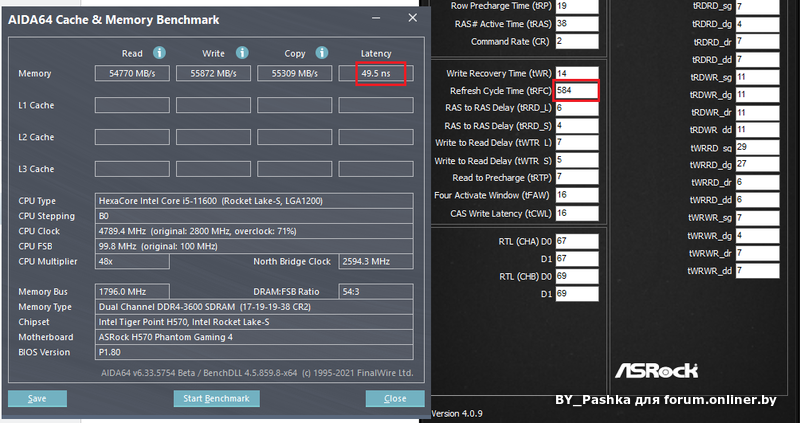Image resolution: width=800 pixels, height=423 pixels.
Task: Click the Write to Read Delay (tWTR_L) field
Action: (x=577, y=143)
